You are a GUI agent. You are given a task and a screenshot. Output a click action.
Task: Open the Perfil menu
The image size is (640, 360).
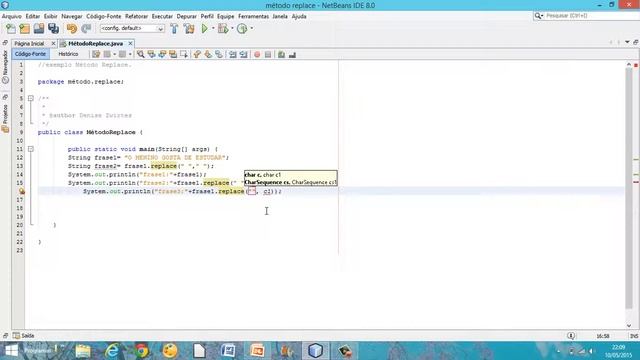tap(207, 16)
